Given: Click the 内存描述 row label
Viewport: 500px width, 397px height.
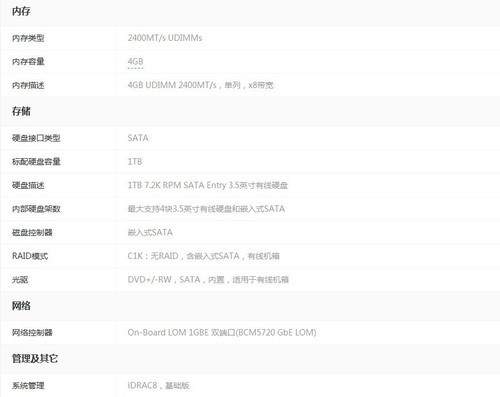Looking at the screenshot, I should [28, 86].
